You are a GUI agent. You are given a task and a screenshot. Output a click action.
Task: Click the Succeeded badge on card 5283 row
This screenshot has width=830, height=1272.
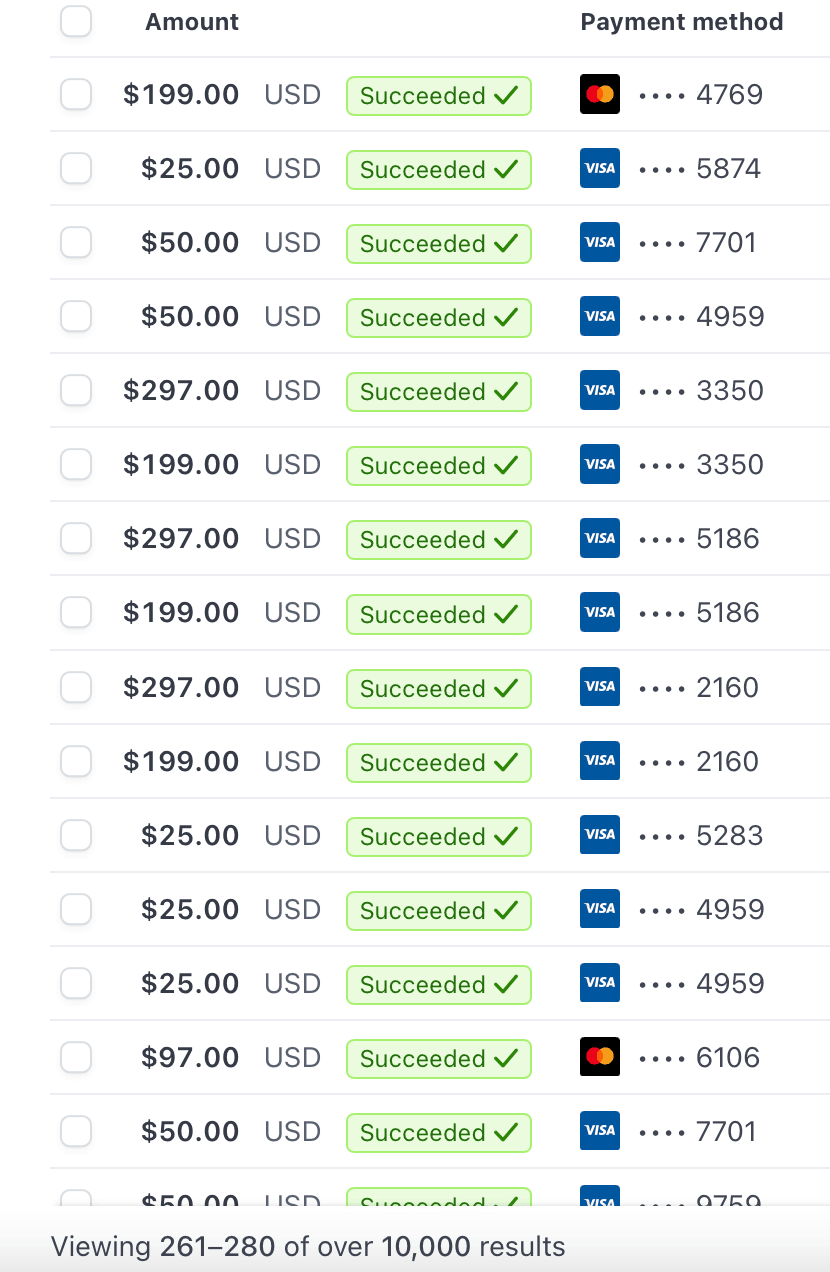pos(438,836)
